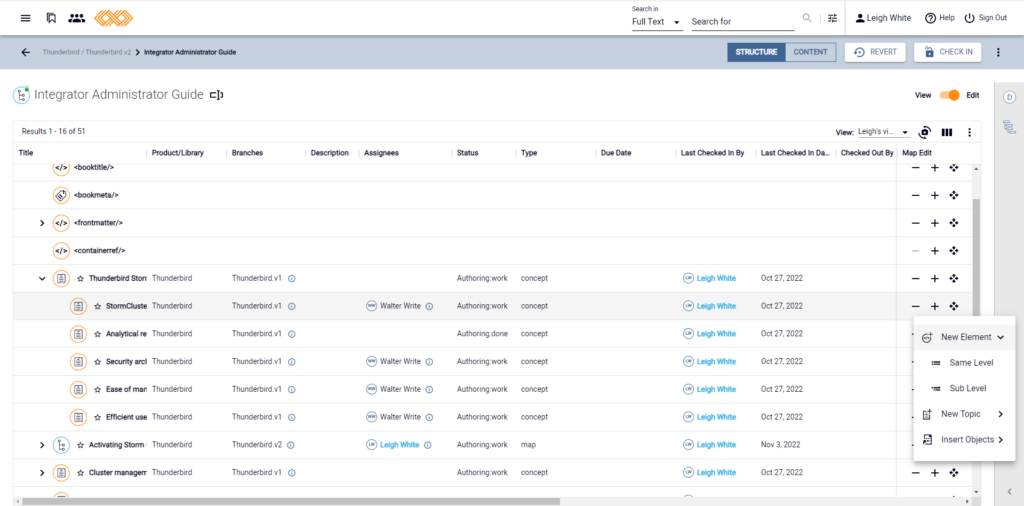Image resolution: width=1024 pixels, height=506 pixels.
Task: Collapse the Thunderbird Storm row
Action: click(x=42, y=278)
